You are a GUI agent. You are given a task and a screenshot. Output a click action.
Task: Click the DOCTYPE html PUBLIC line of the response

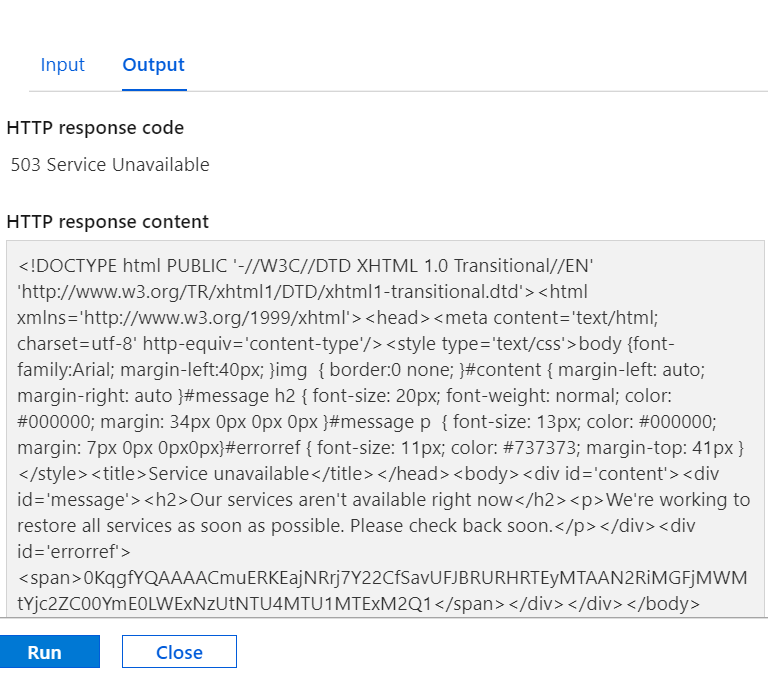tap(306, 266)
